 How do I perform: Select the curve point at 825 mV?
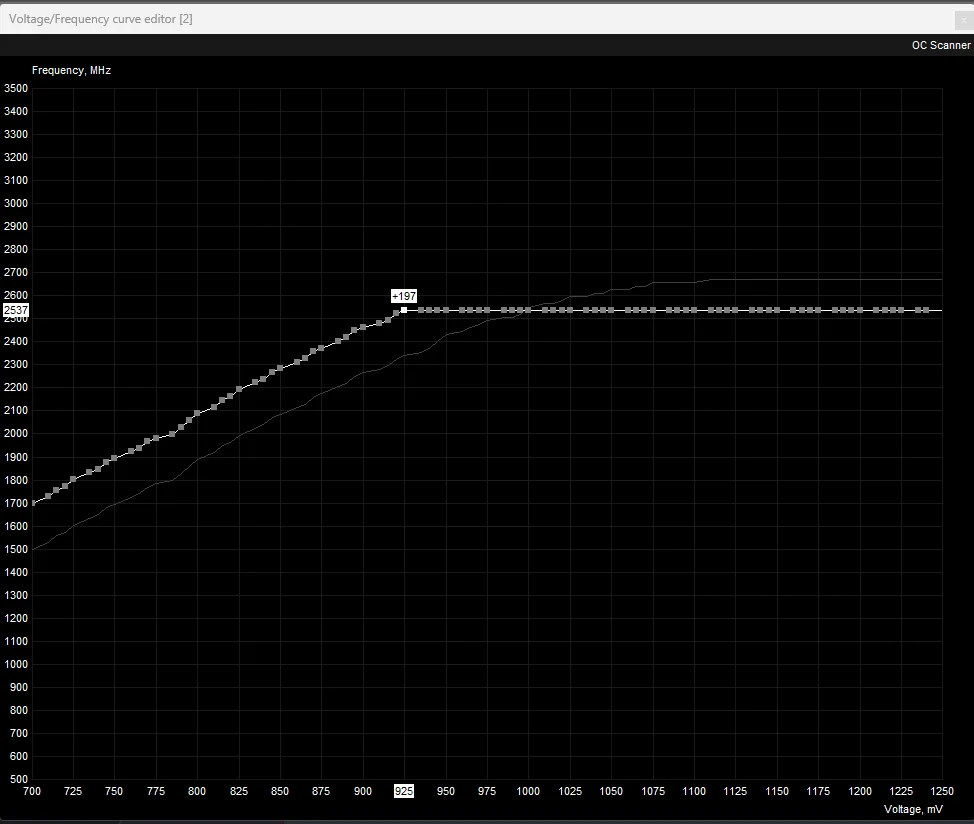coord(239,389)
